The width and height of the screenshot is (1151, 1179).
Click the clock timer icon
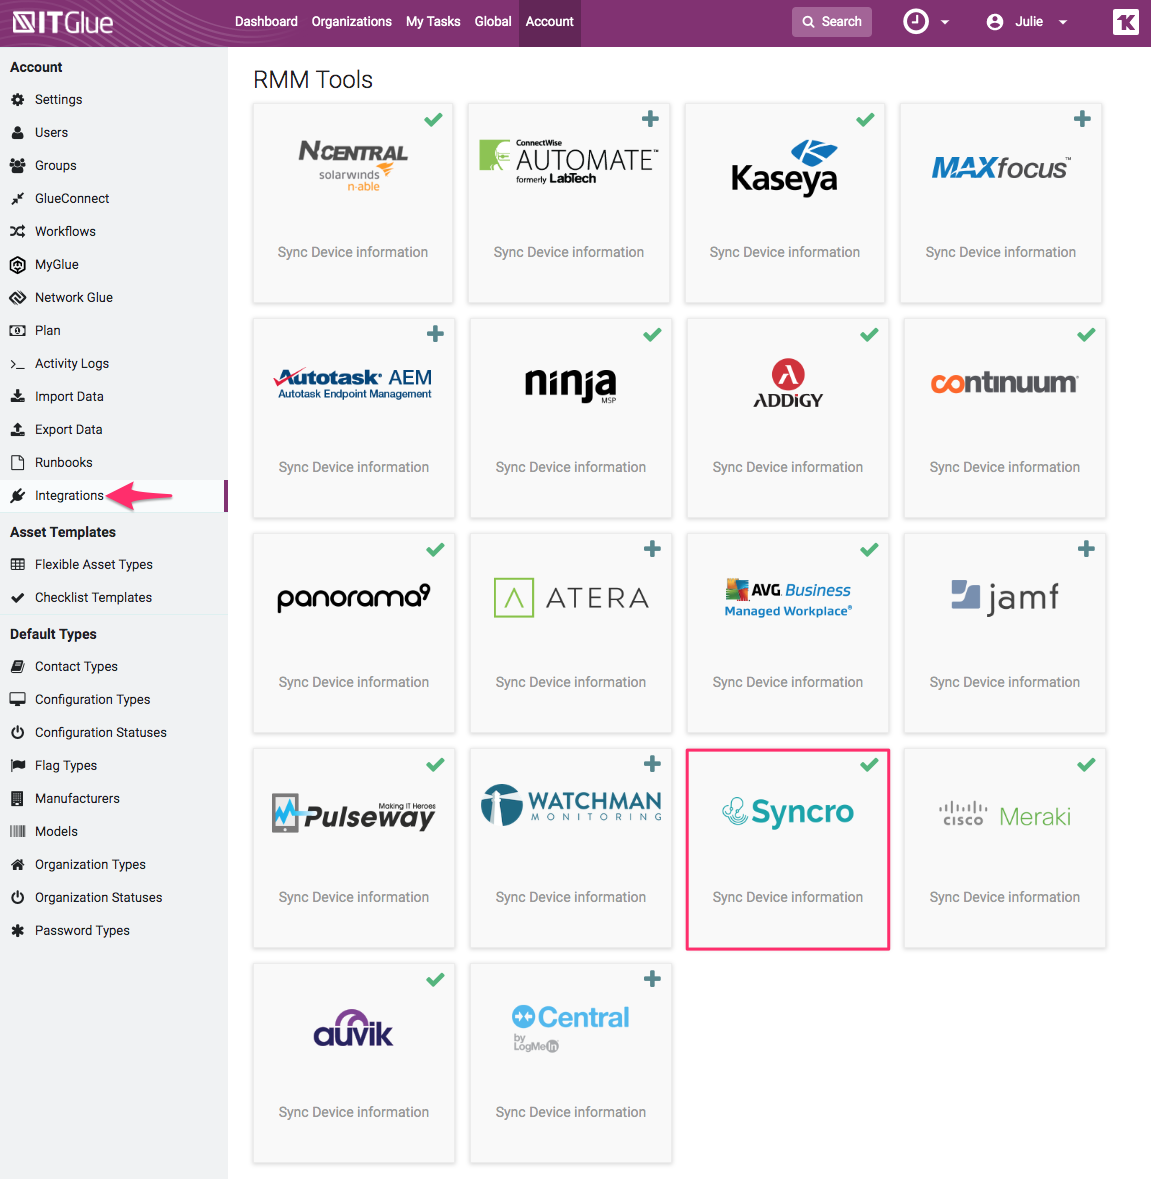click(x=915, y=22)
